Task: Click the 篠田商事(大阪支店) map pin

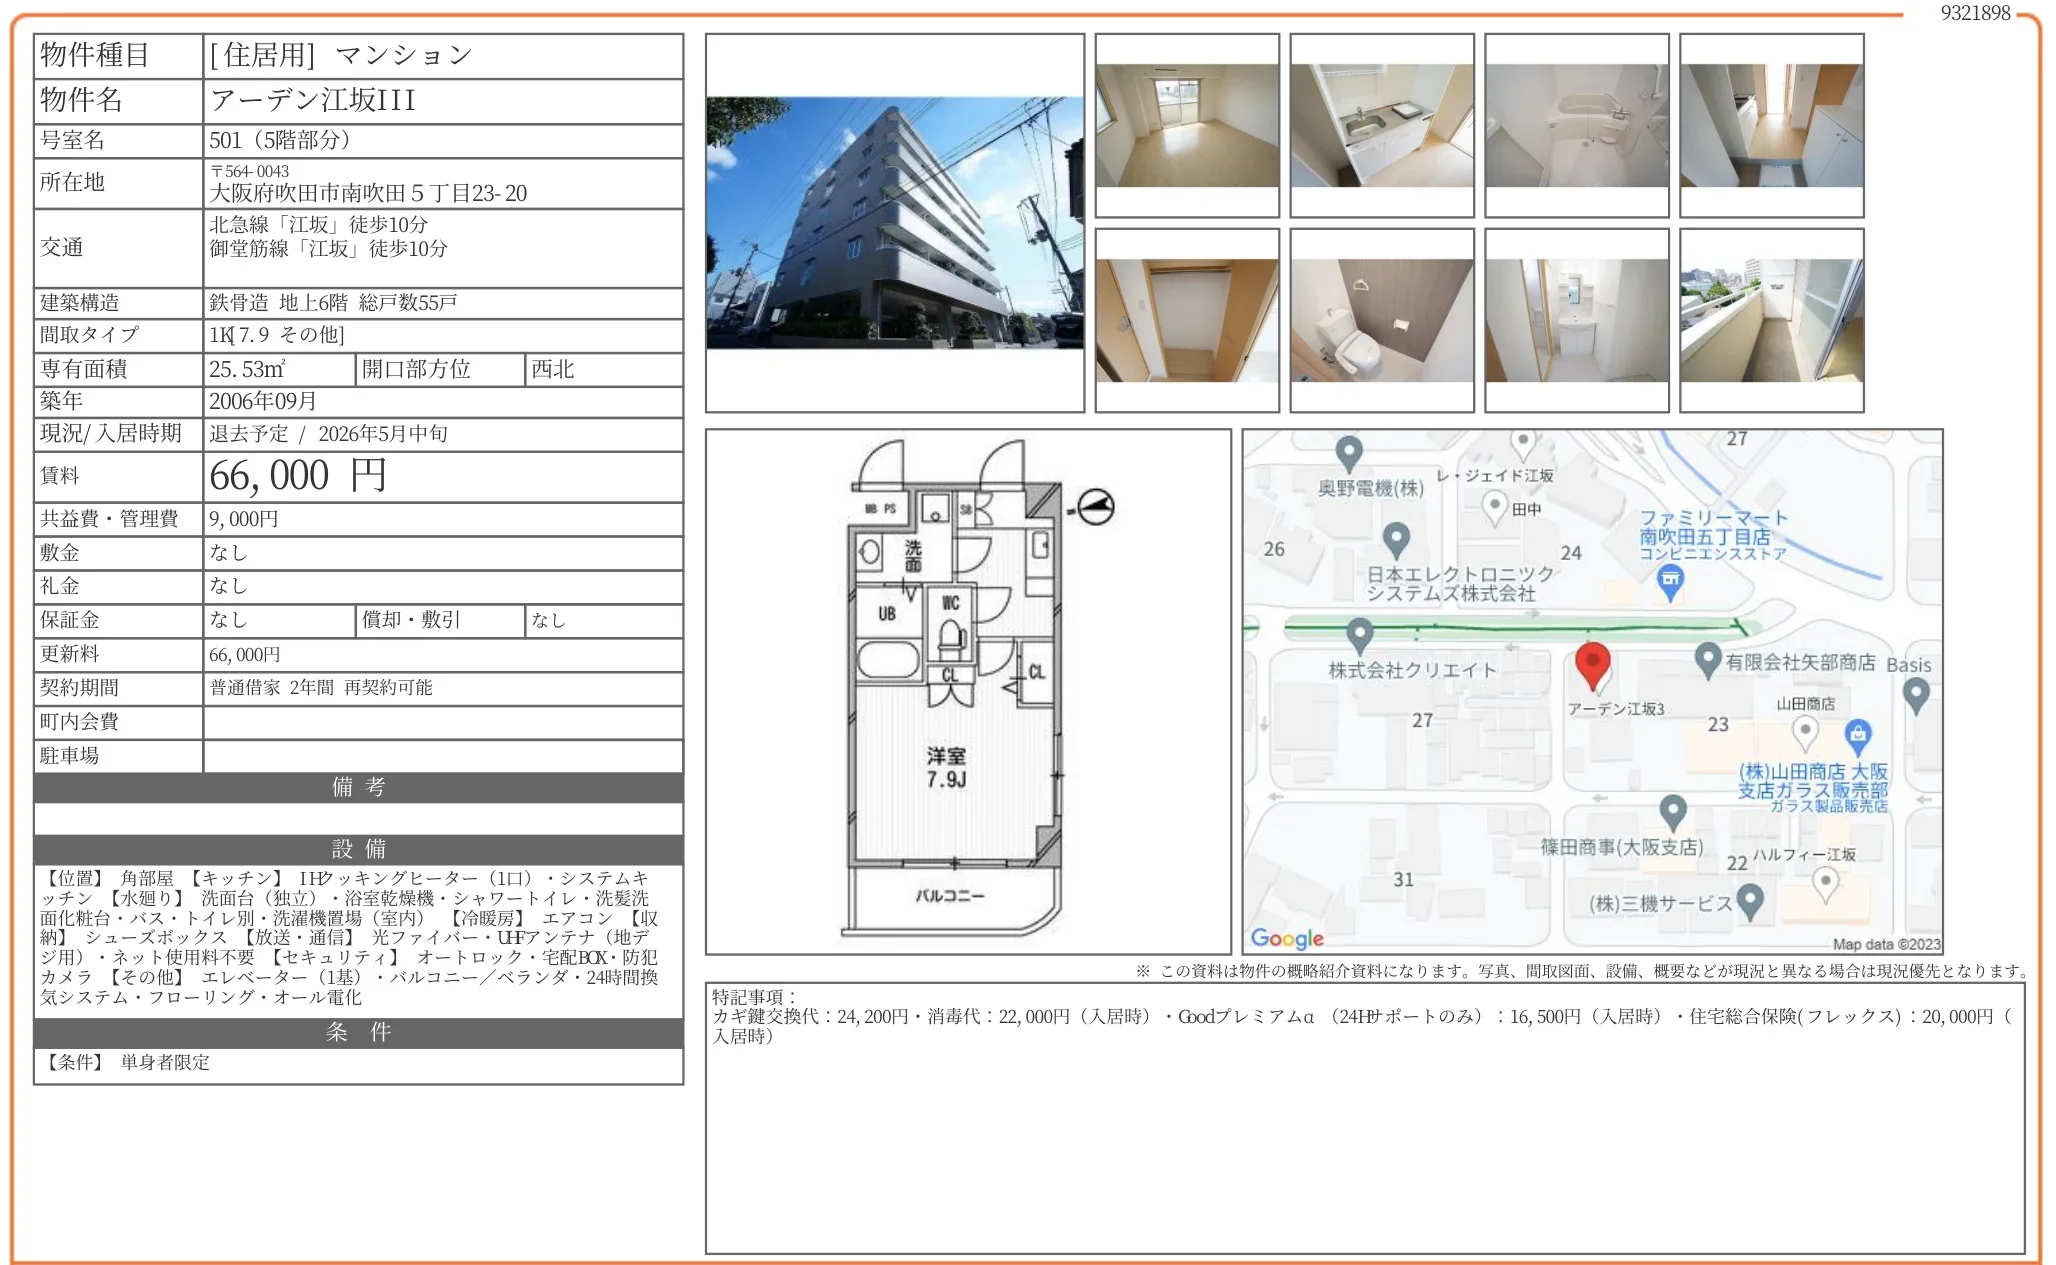Action: 1673,811
